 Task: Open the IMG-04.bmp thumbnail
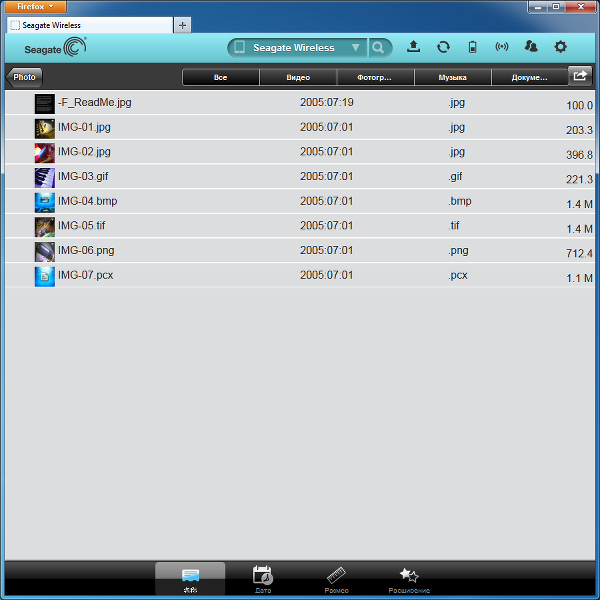pyautogui.click(x=45, y=202)
